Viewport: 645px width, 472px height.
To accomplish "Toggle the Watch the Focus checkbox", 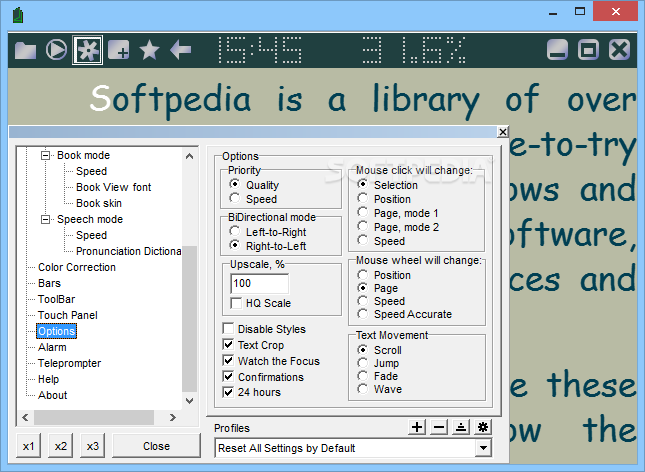I will (x=228, y=360).
